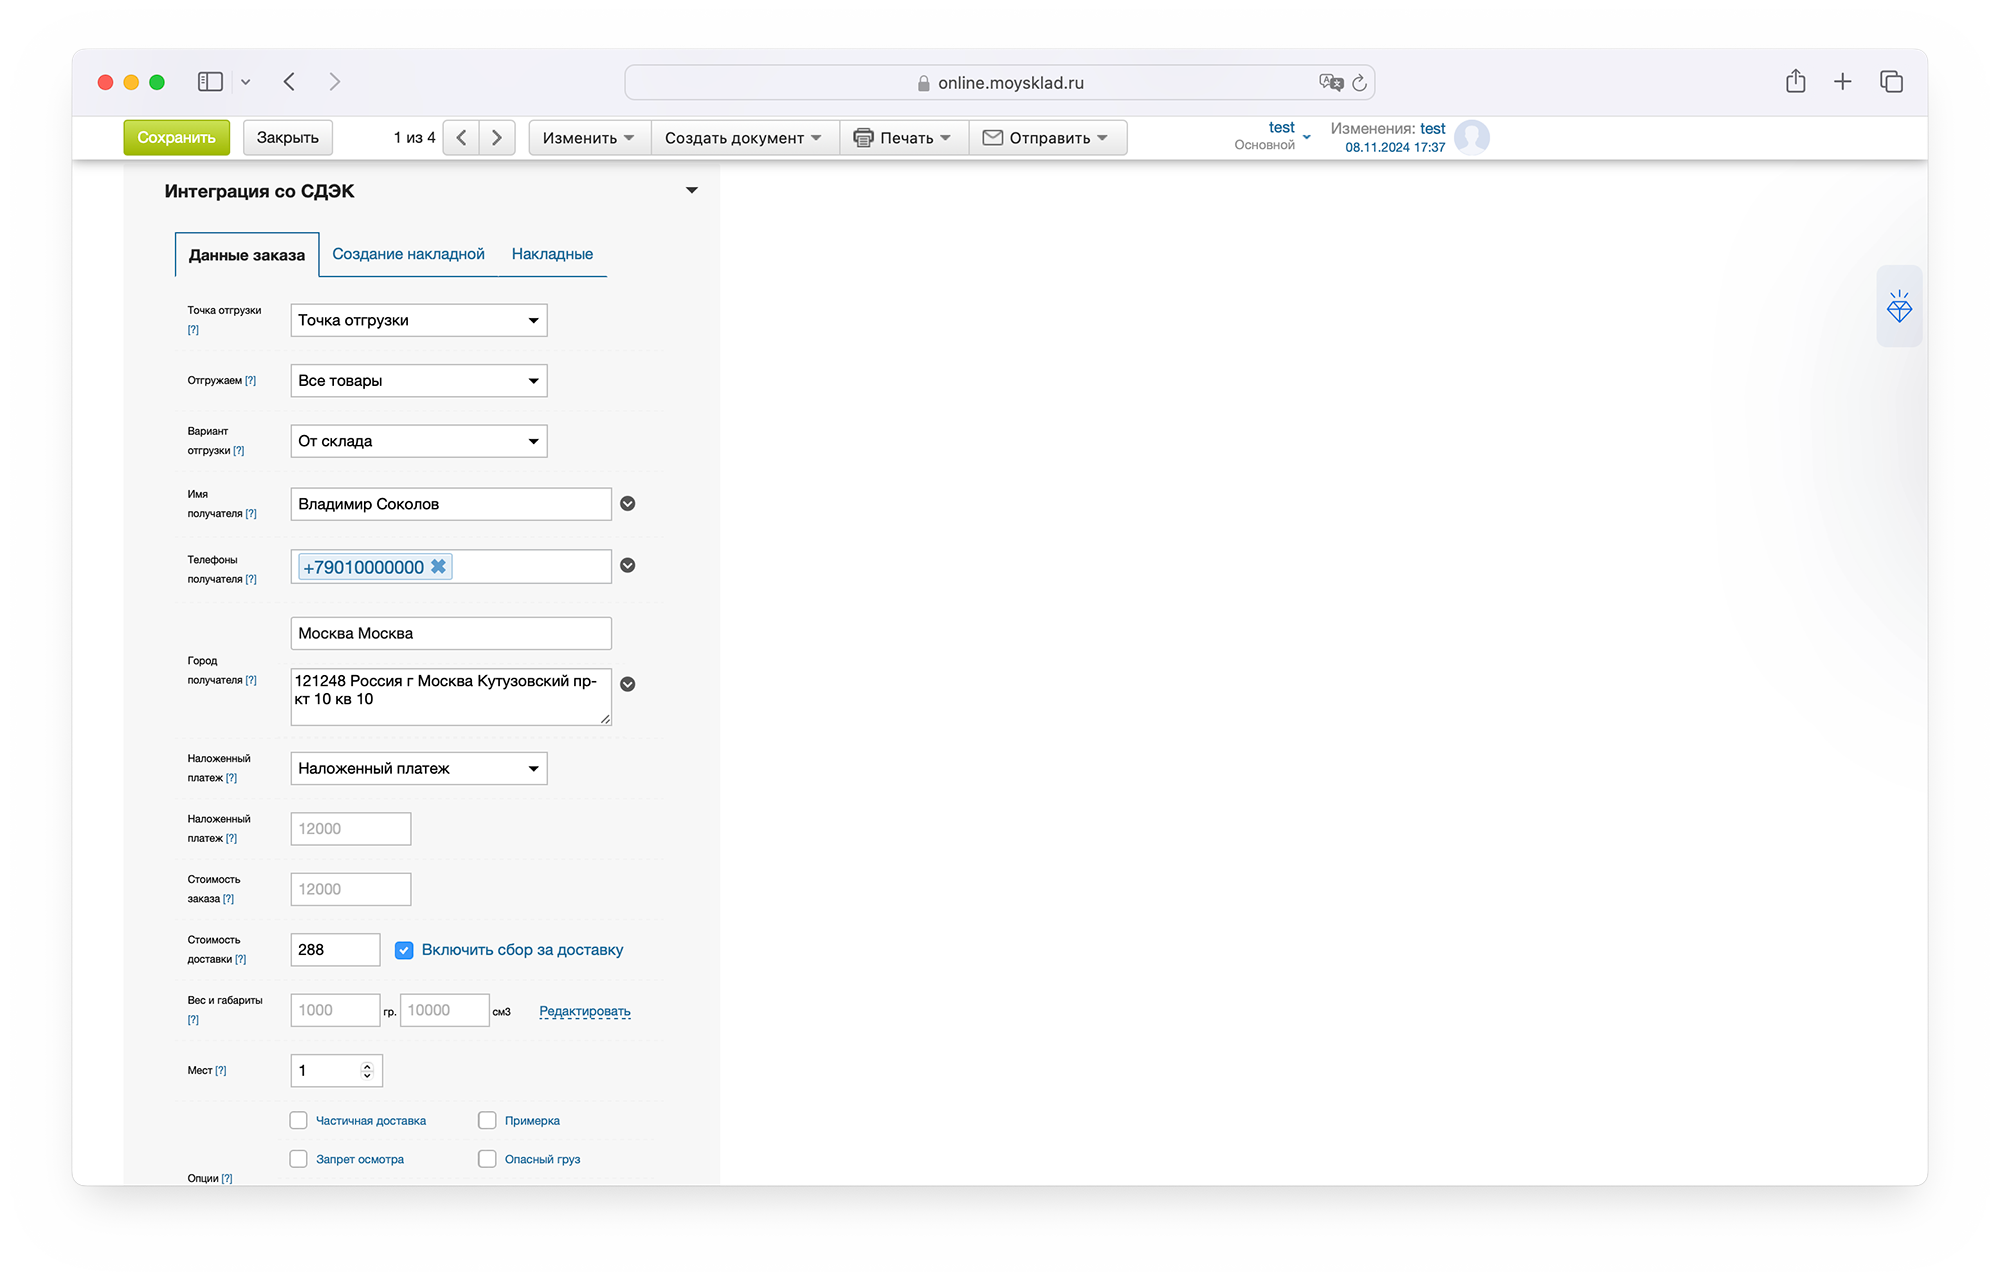Go to next document arrow
This screenshot has width=2000, height=1281.
click(497, 138)
